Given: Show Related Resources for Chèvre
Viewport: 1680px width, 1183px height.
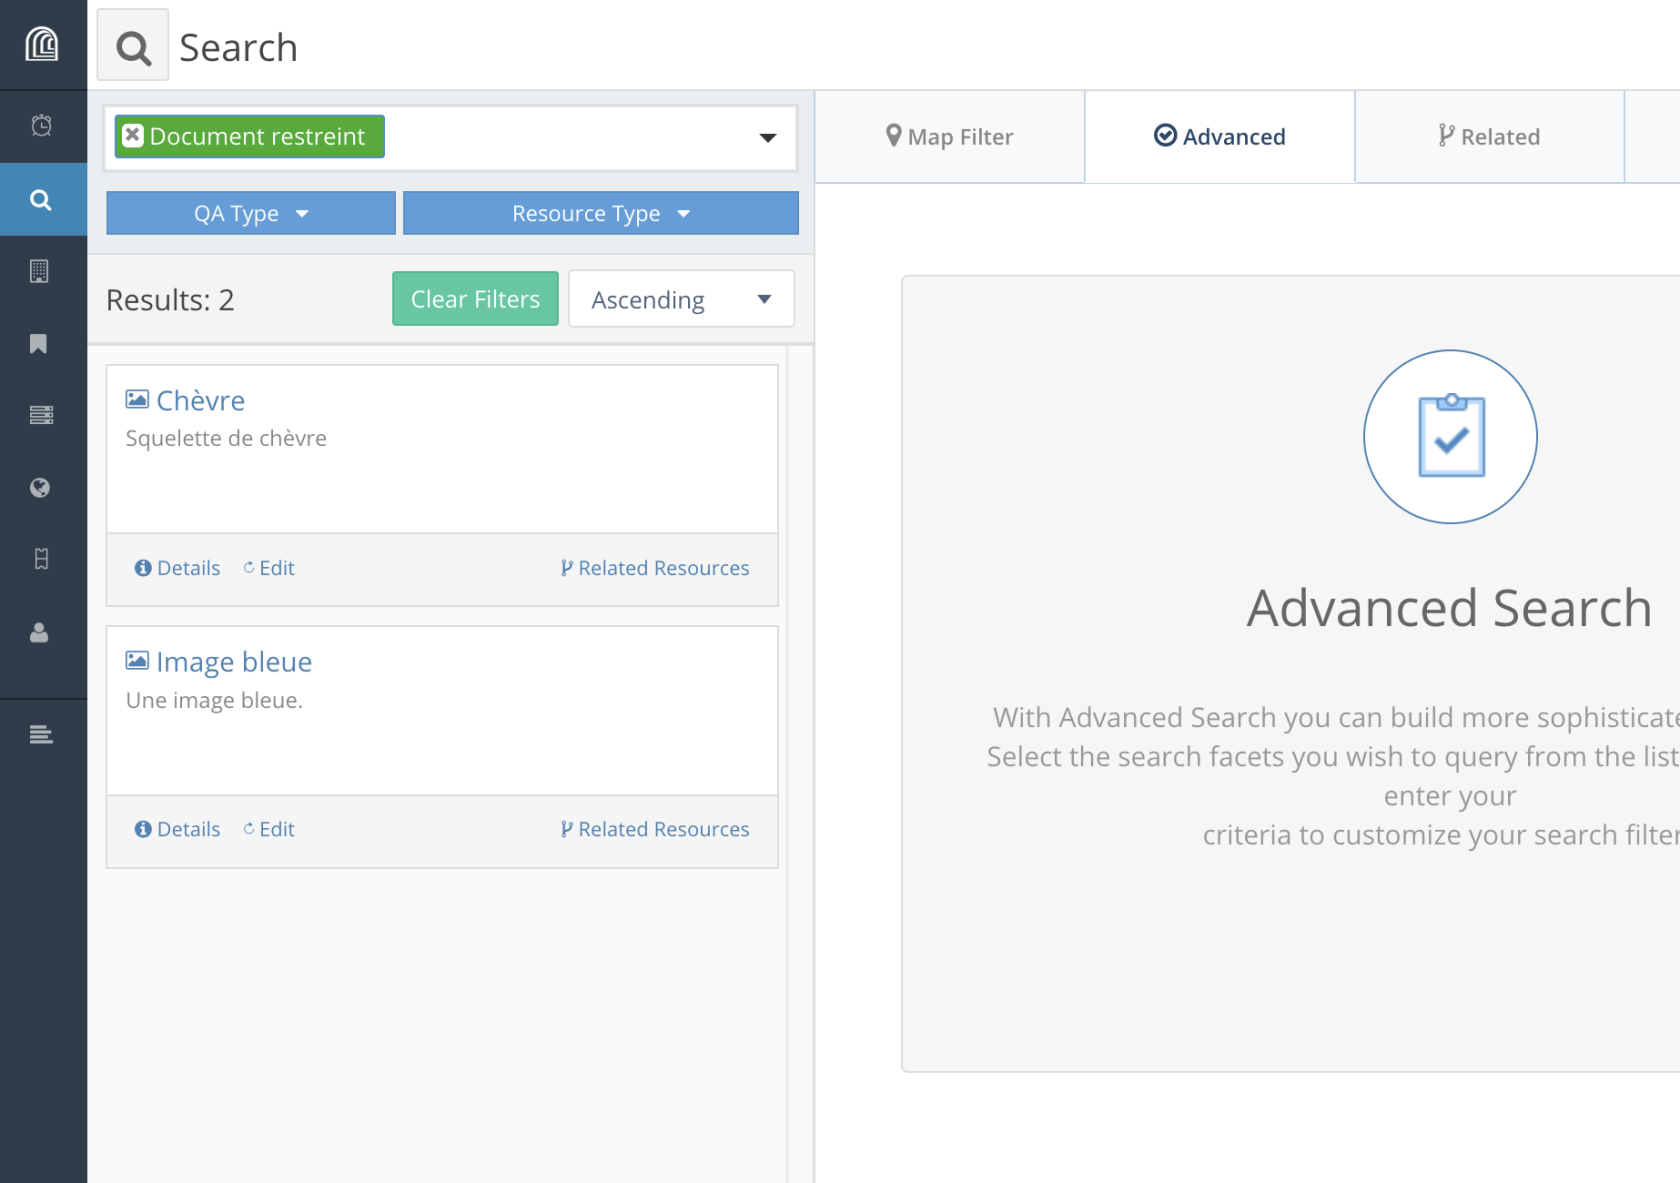Looking at the screenshot, I should coord(655,568).
